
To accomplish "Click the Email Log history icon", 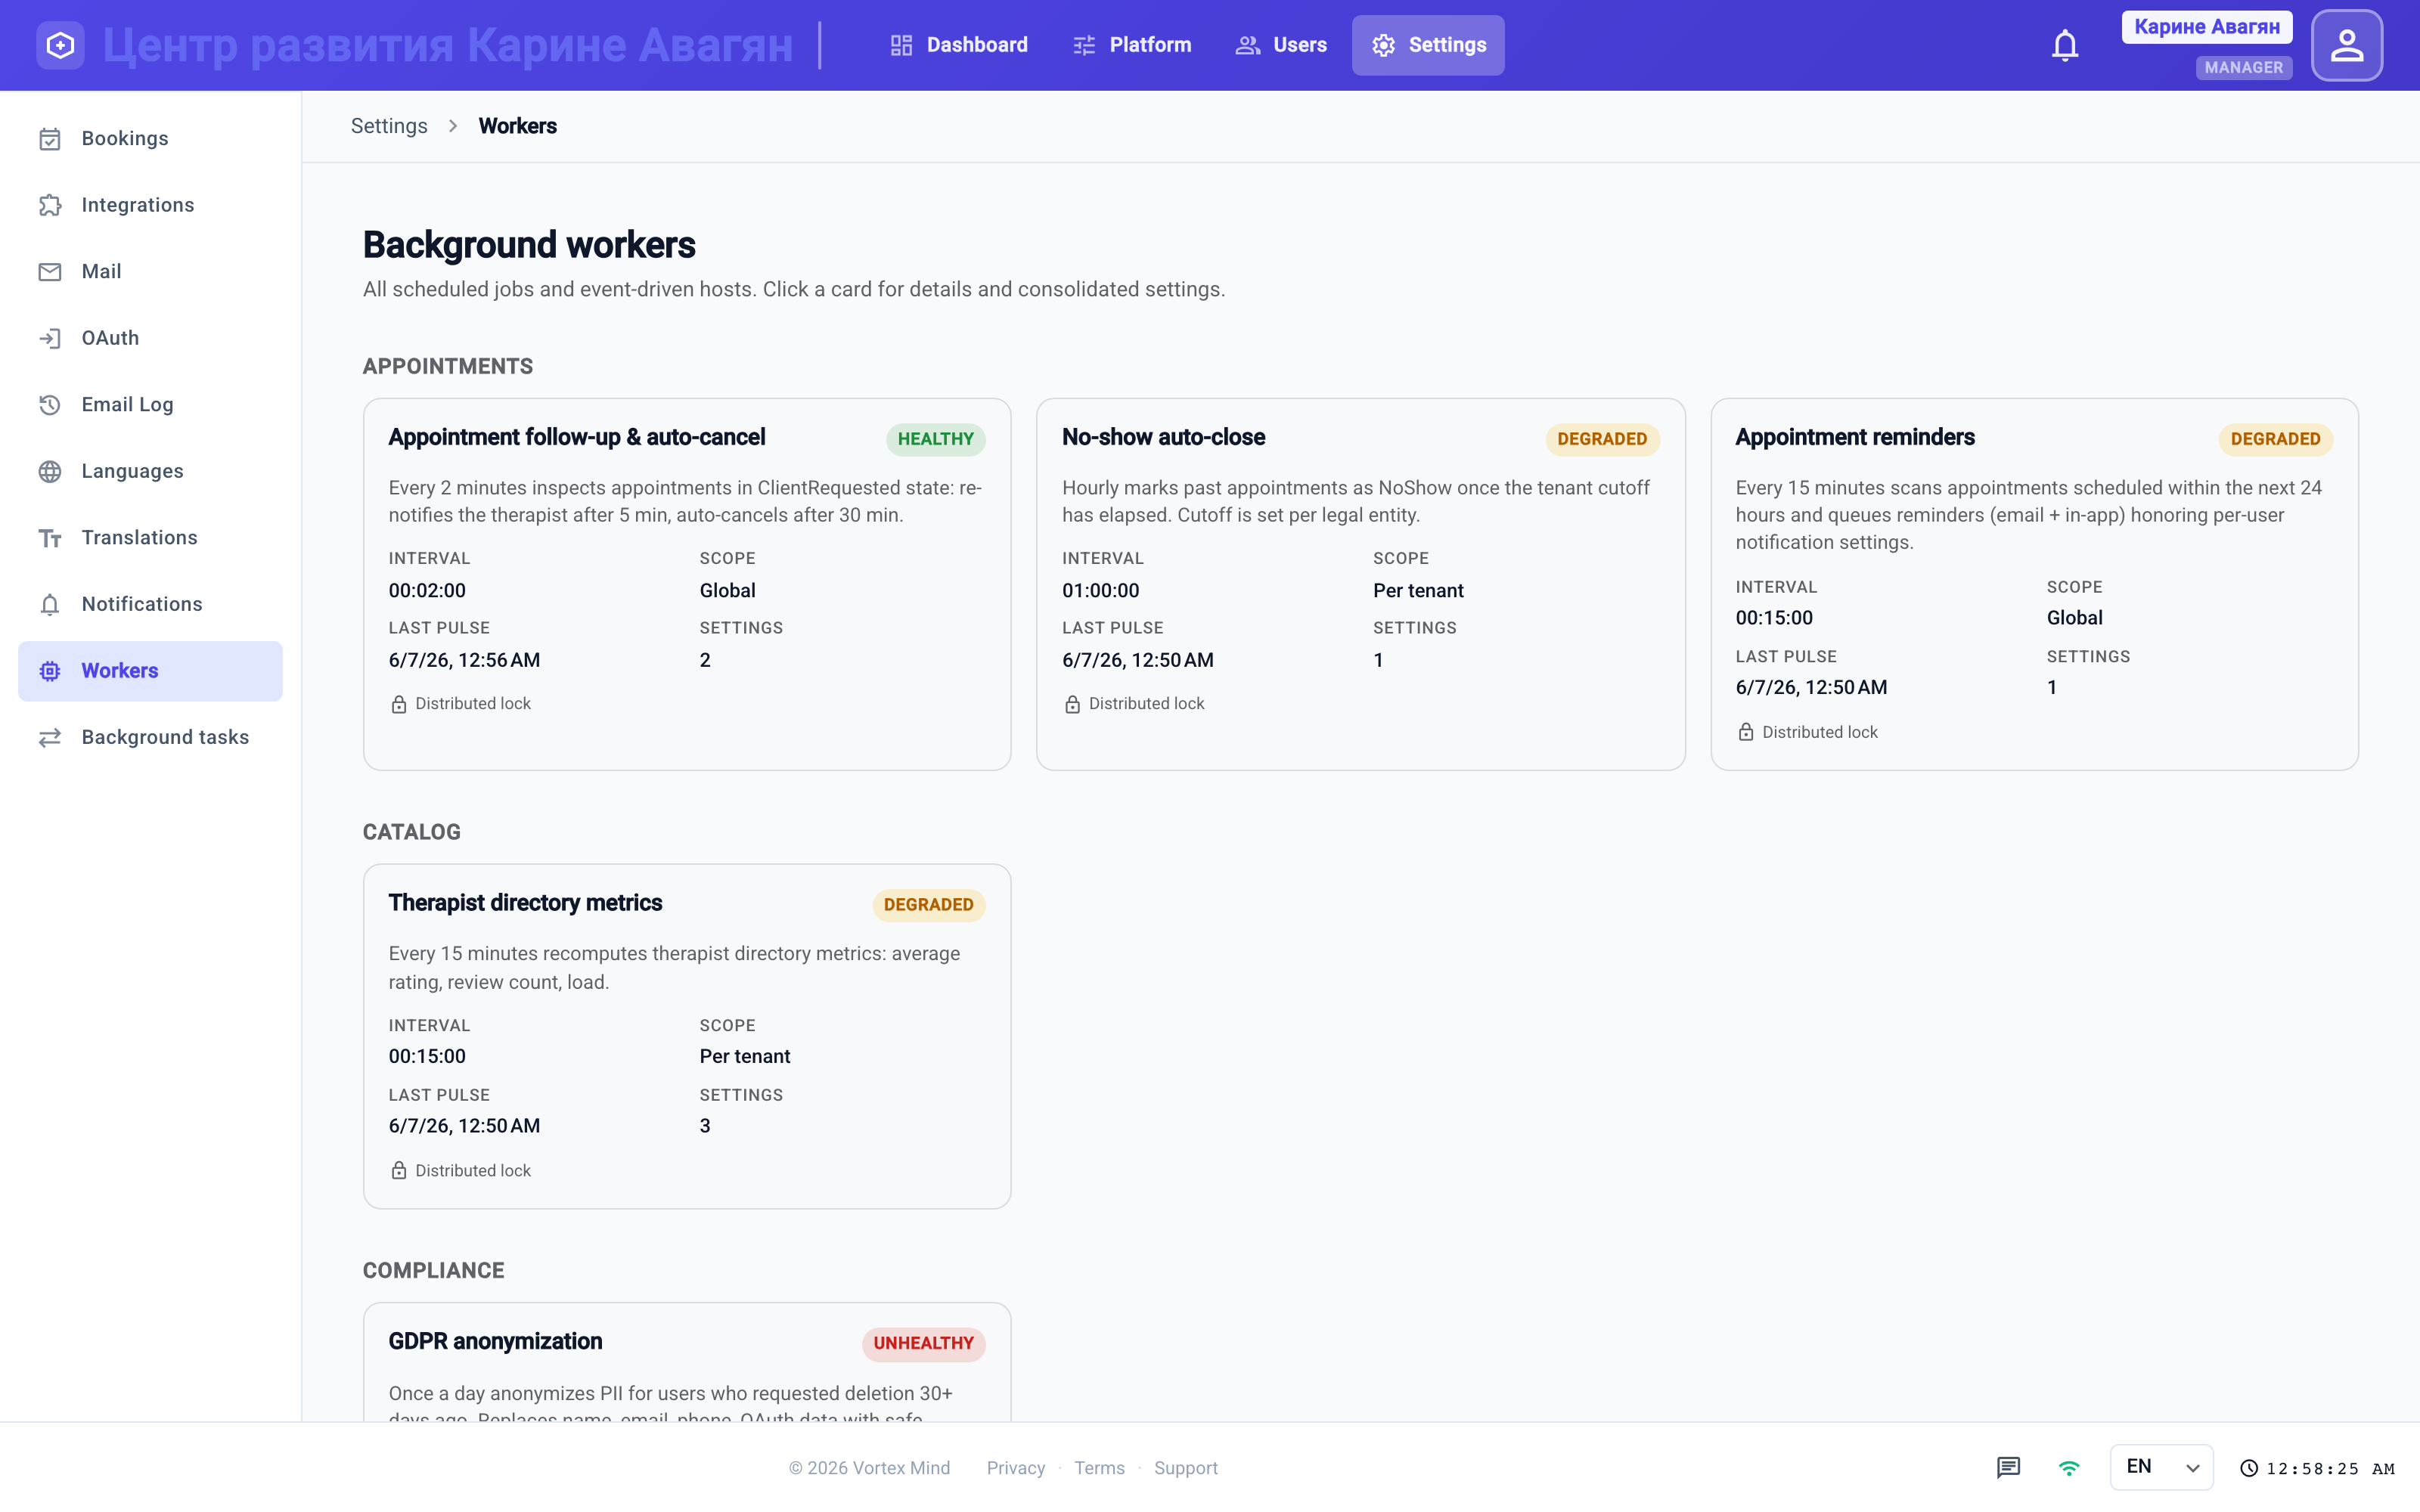I will (x=50, y=405).
